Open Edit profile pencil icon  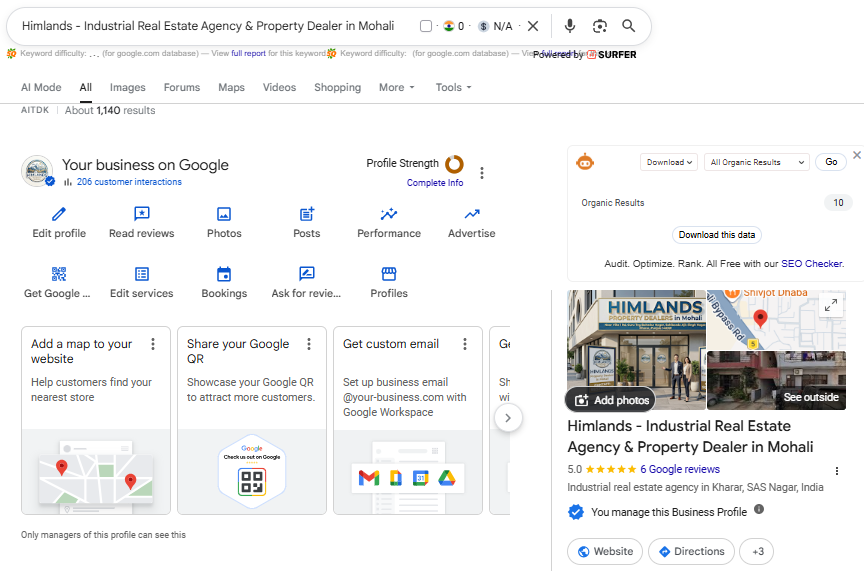59,214
